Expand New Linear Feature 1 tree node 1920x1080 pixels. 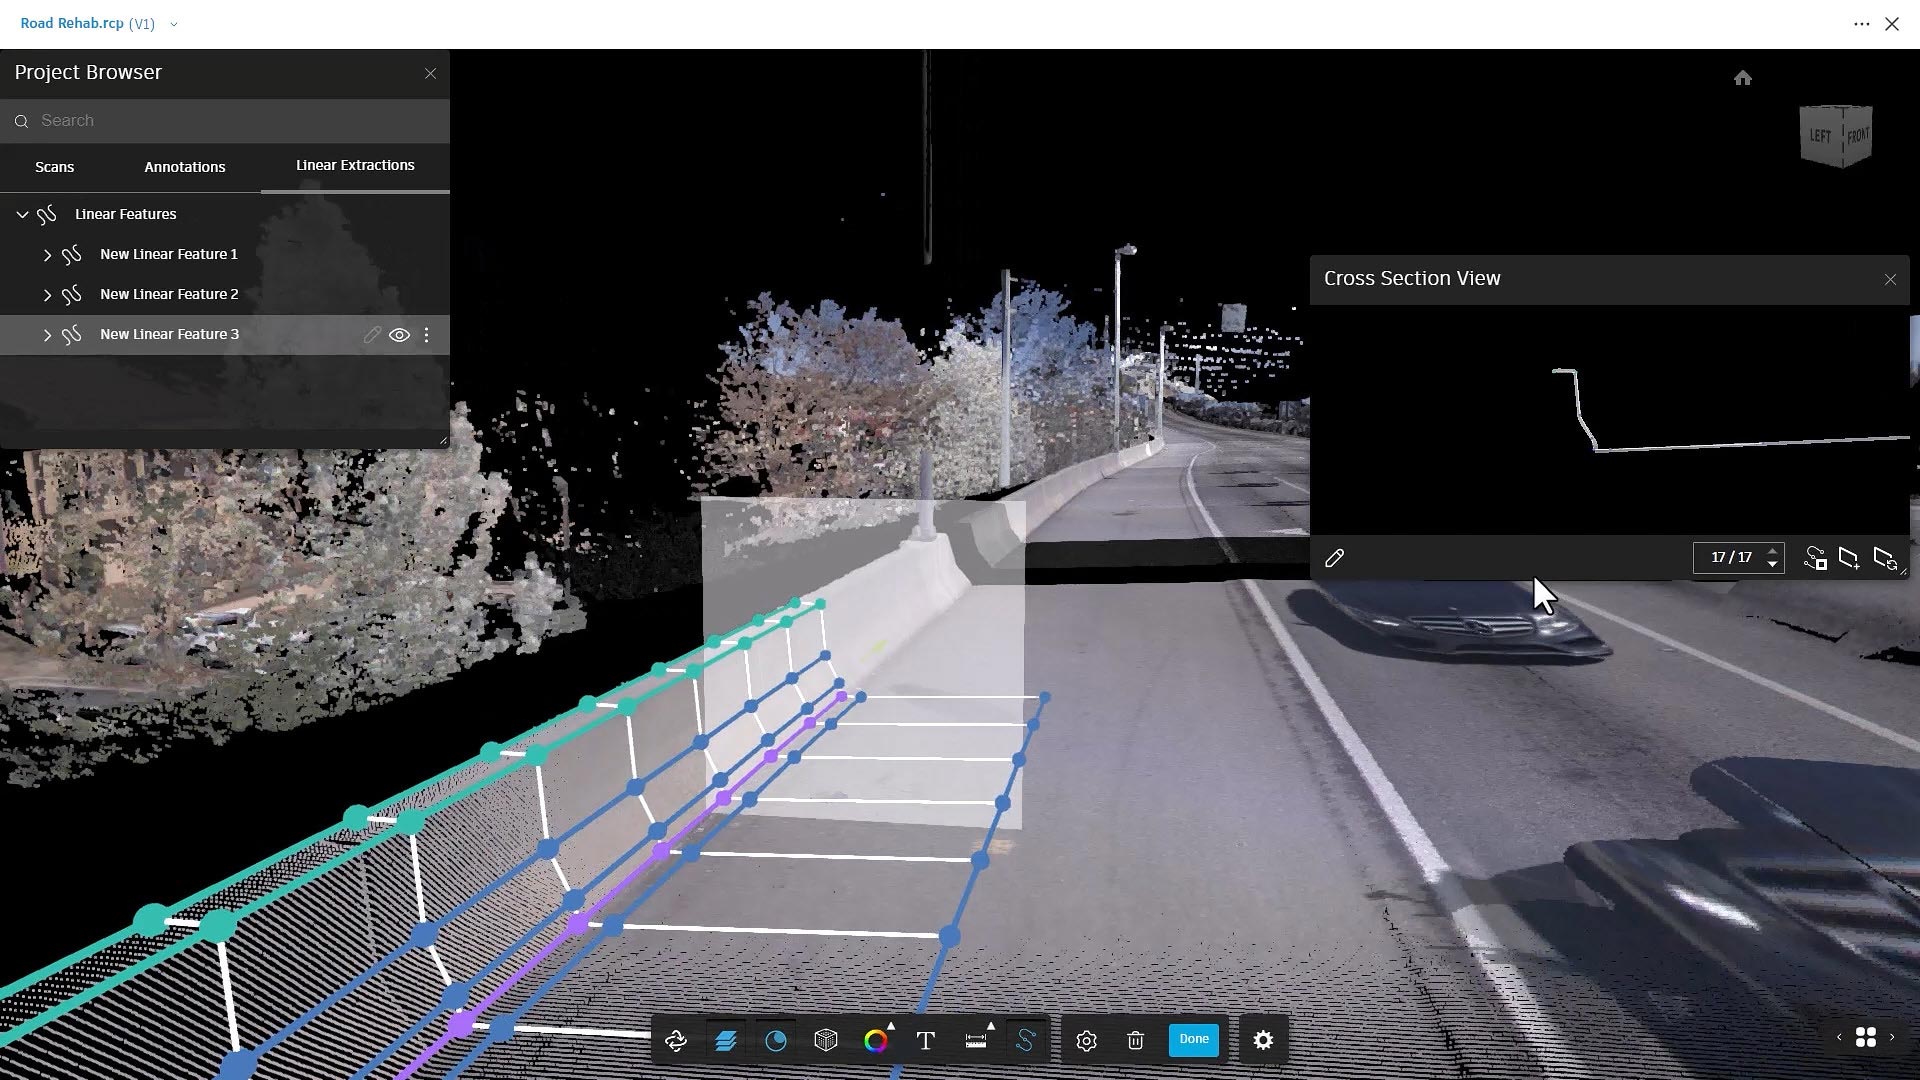point(47,255)
